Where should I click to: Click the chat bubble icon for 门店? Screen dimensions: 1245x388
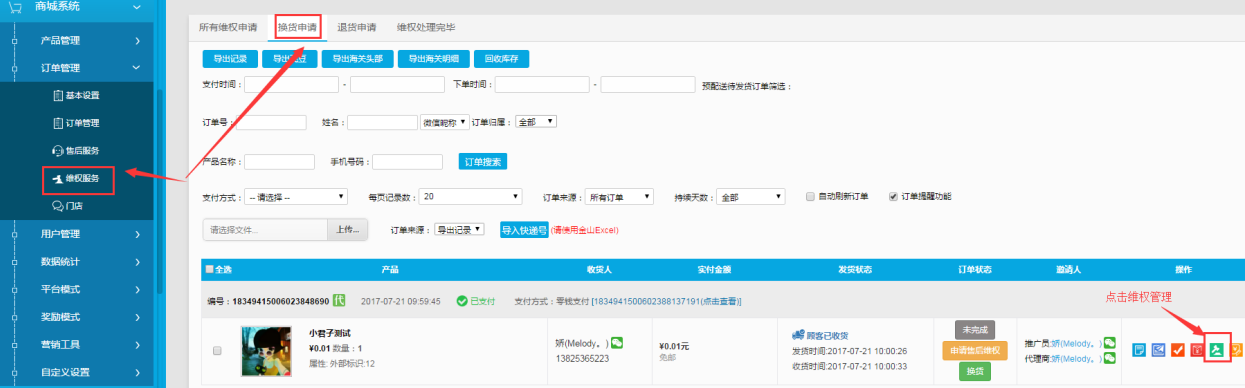coord(57,205)
